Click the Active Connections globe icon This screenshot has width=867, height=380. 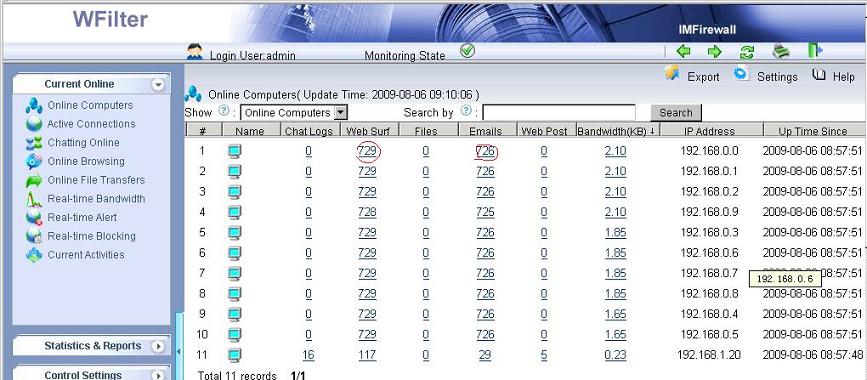(x=34, y=124)
